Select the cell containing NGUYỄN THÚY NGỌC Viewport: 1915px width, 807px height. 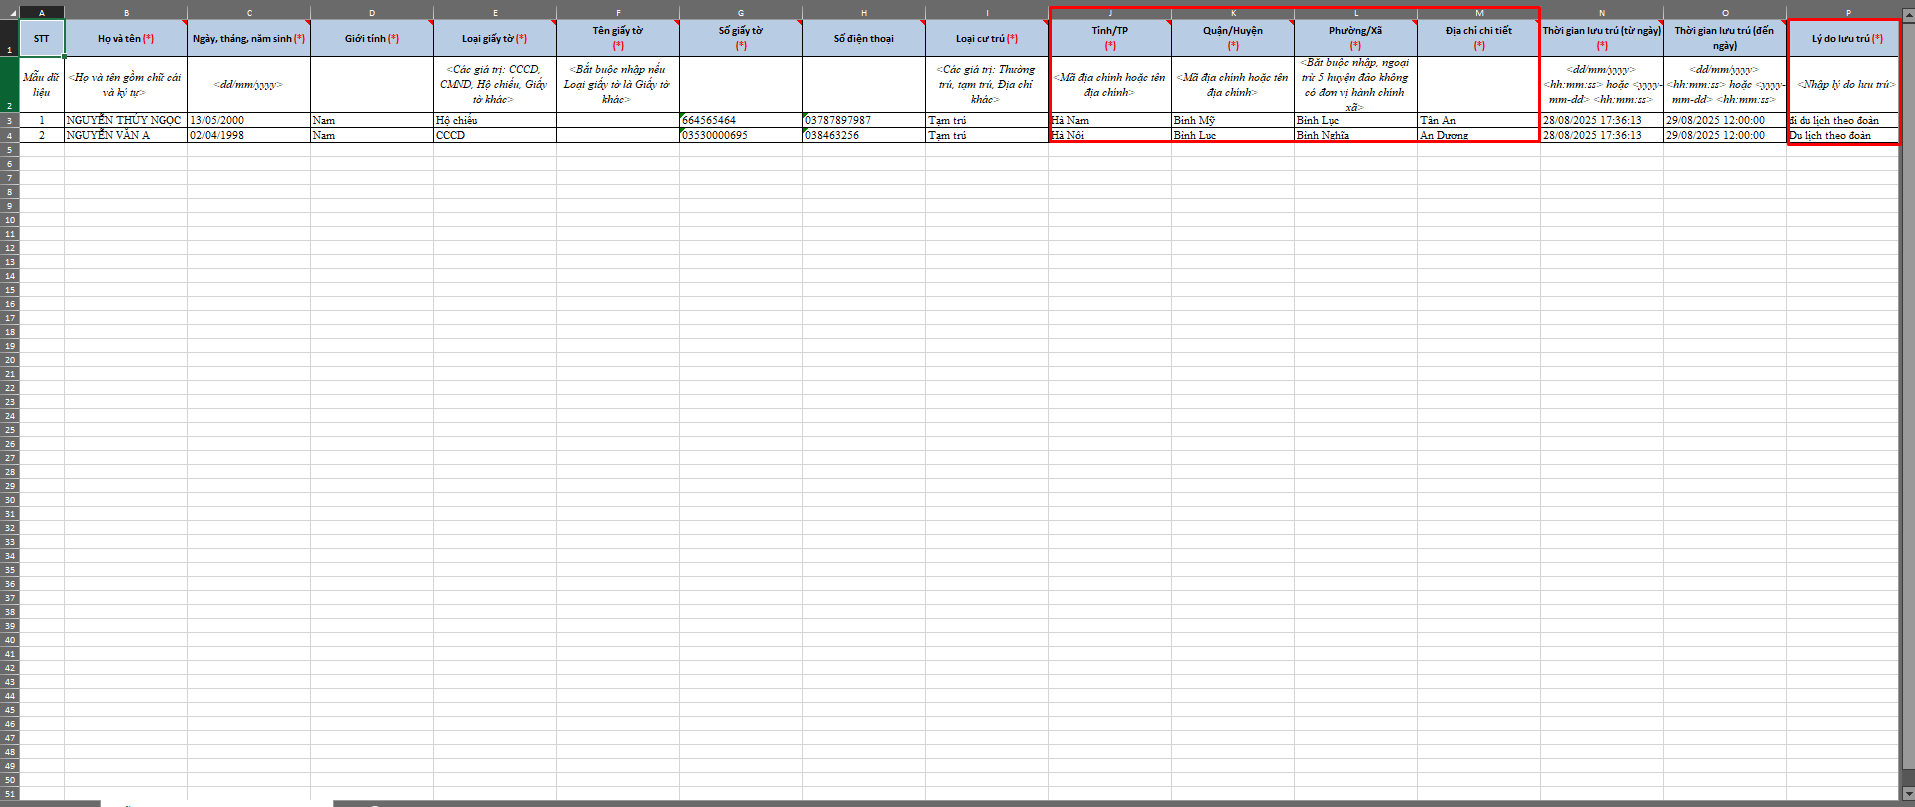125,120
